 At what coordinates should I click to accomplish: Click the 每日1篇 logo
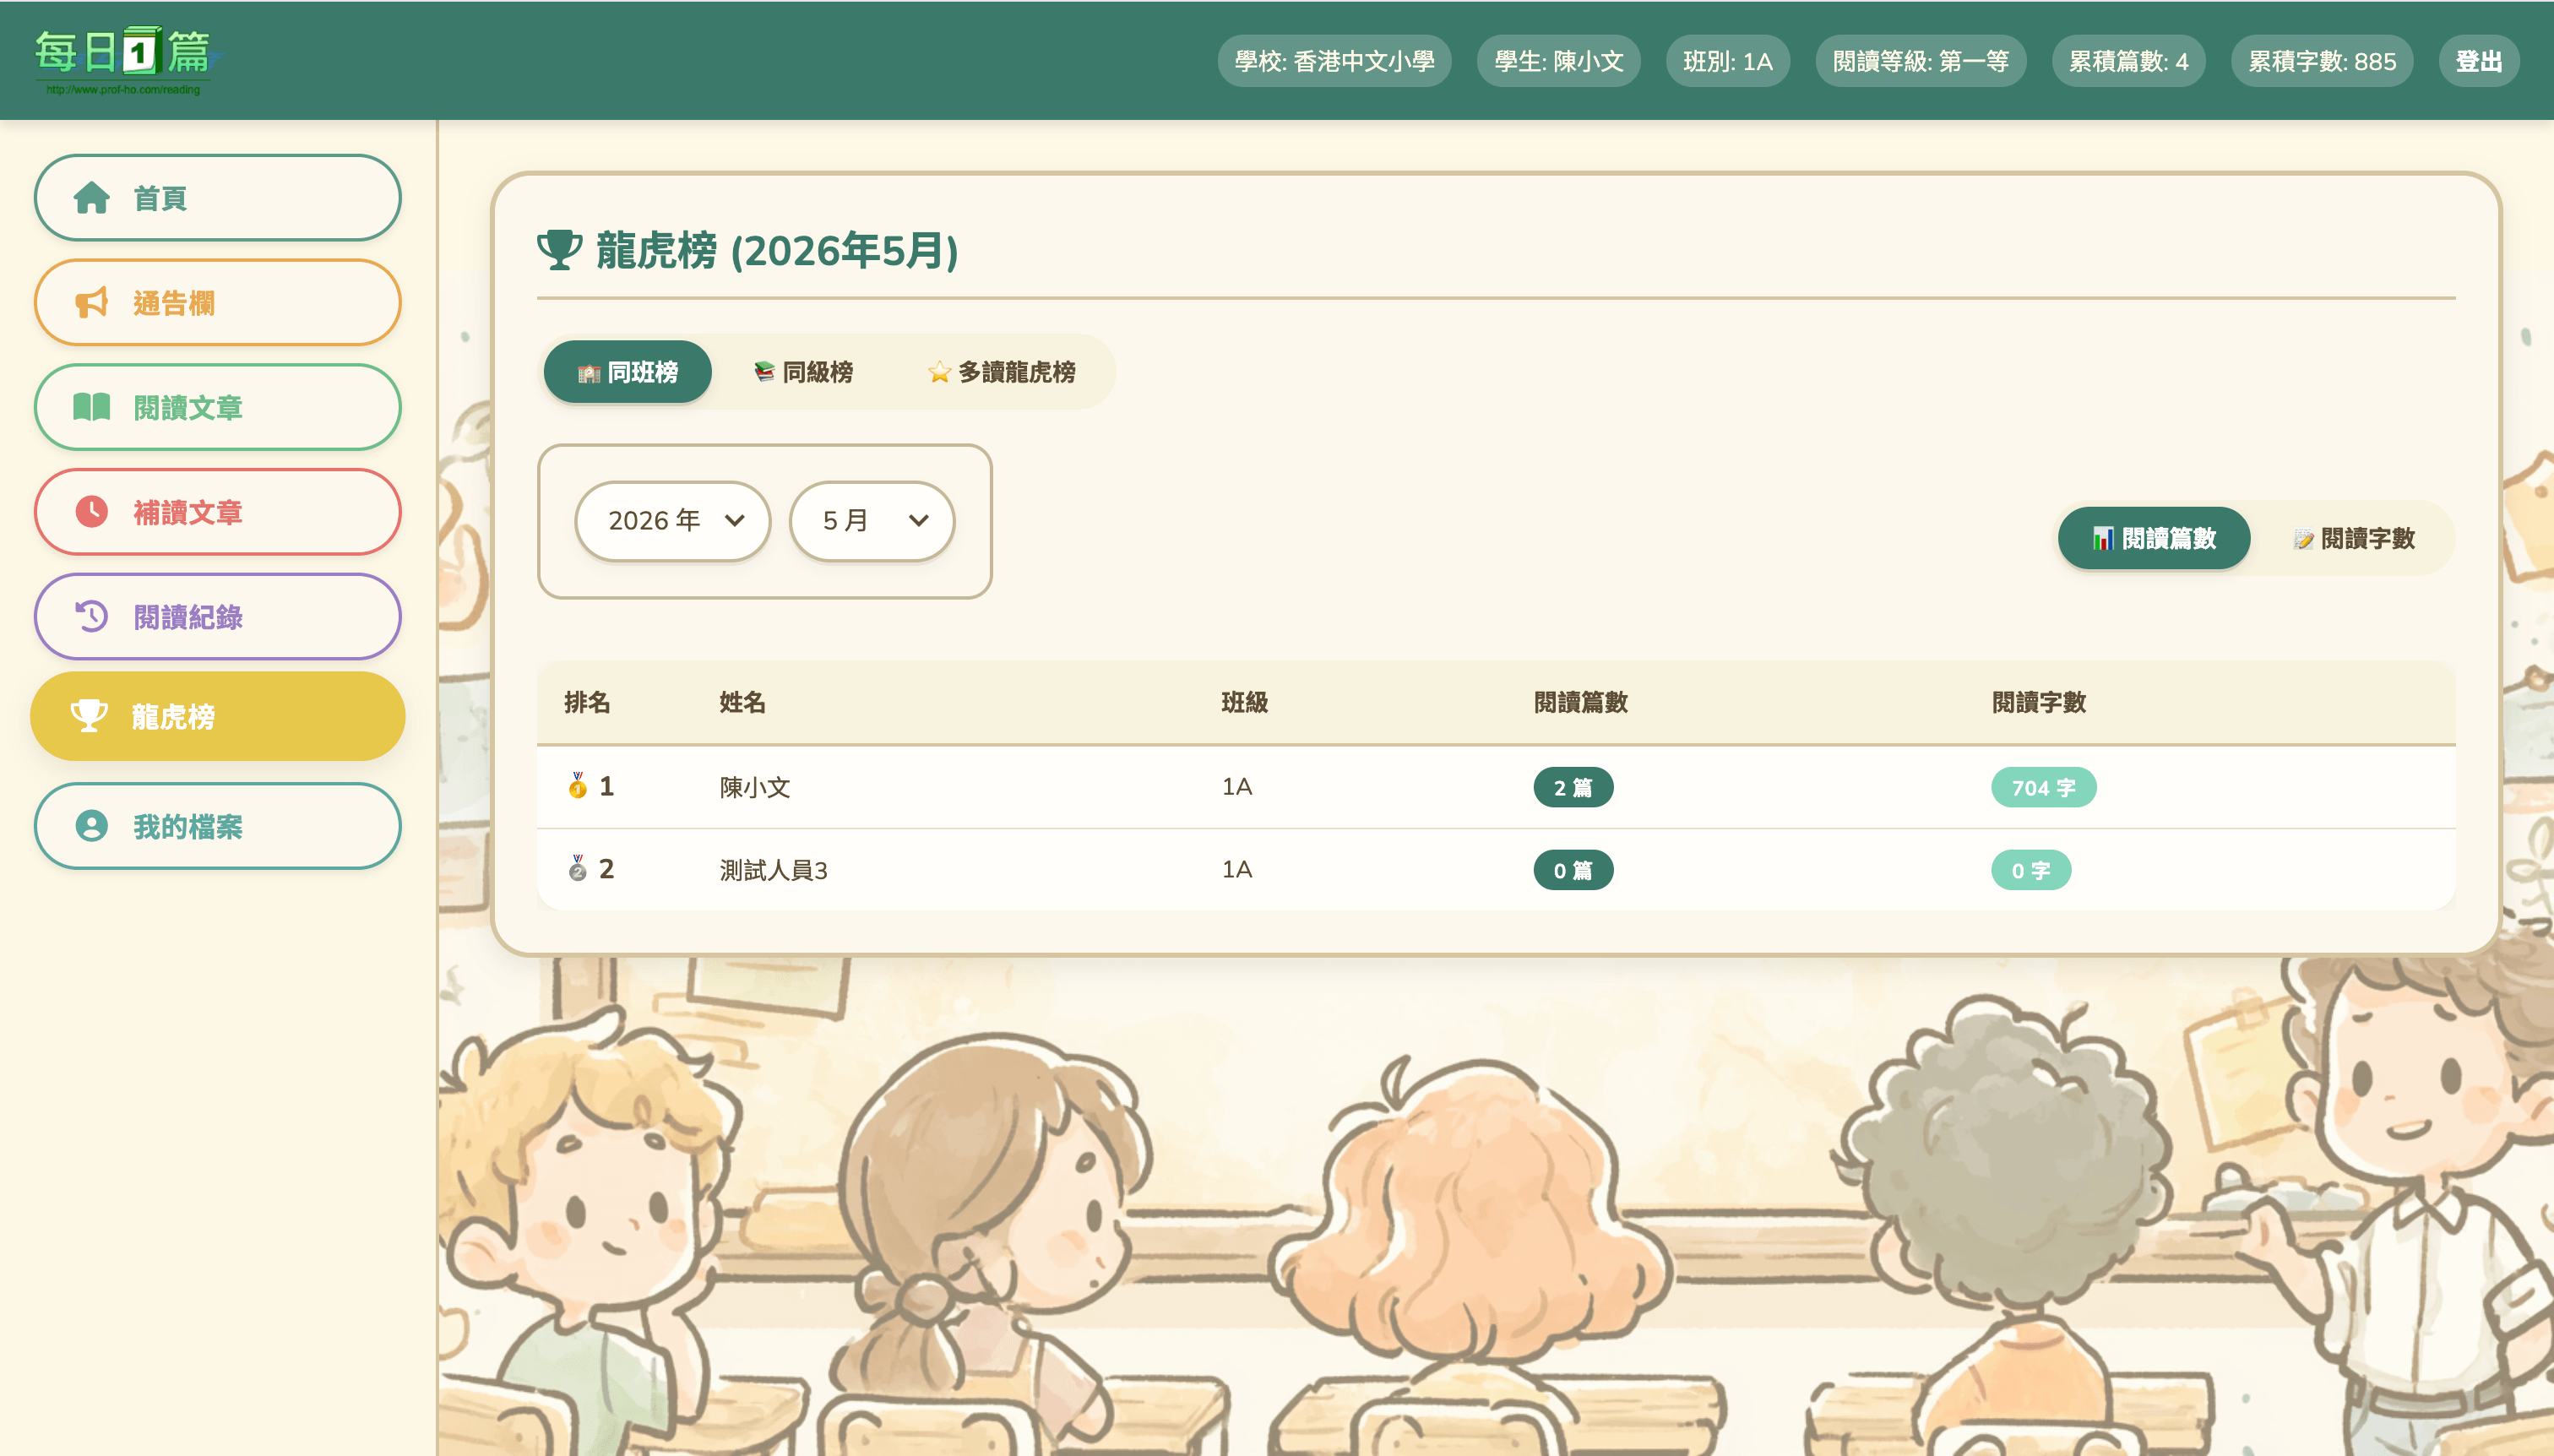click(127, 60)
